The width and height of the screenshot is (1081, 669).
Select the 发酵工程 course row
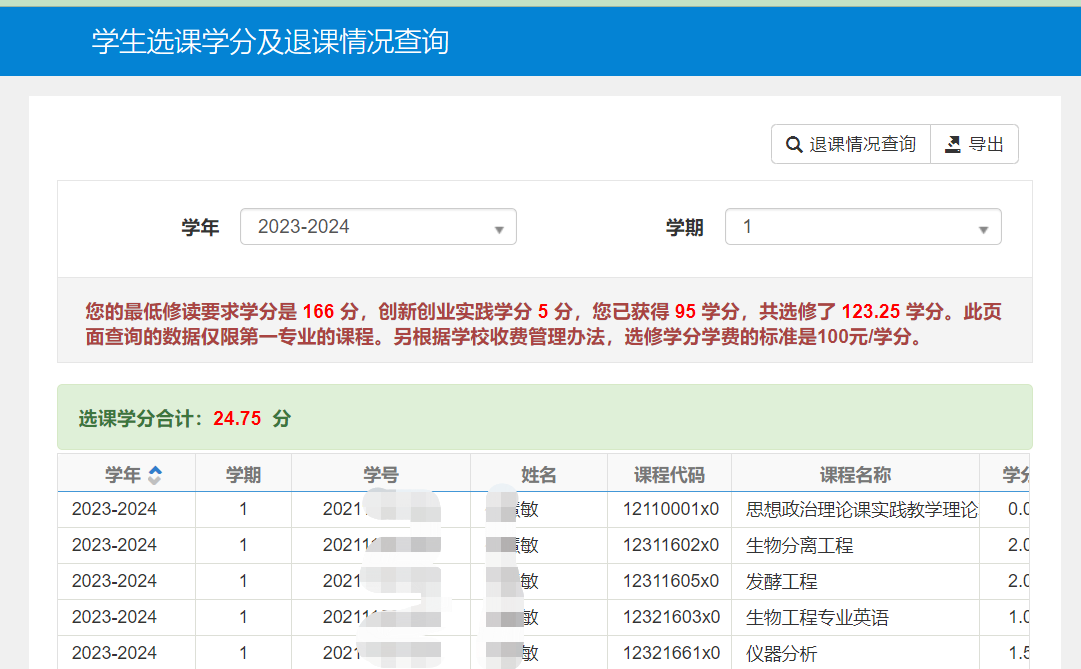tap(781, 582)
